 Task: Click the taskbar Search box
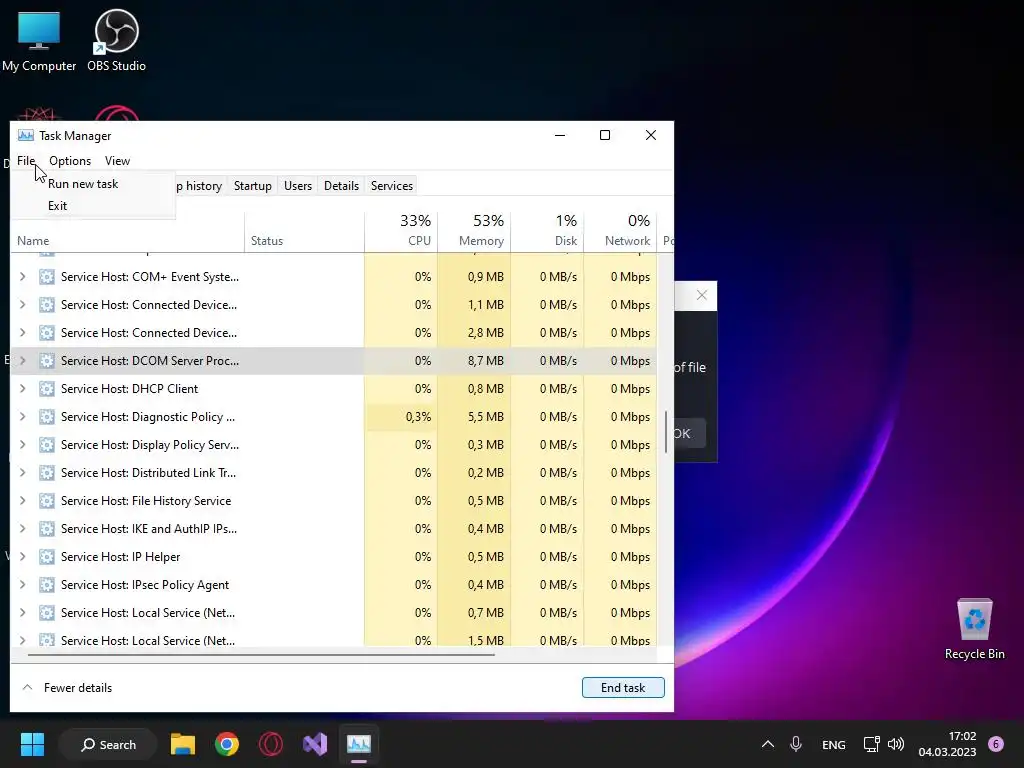pyautogui.click(x=108, y=744)
